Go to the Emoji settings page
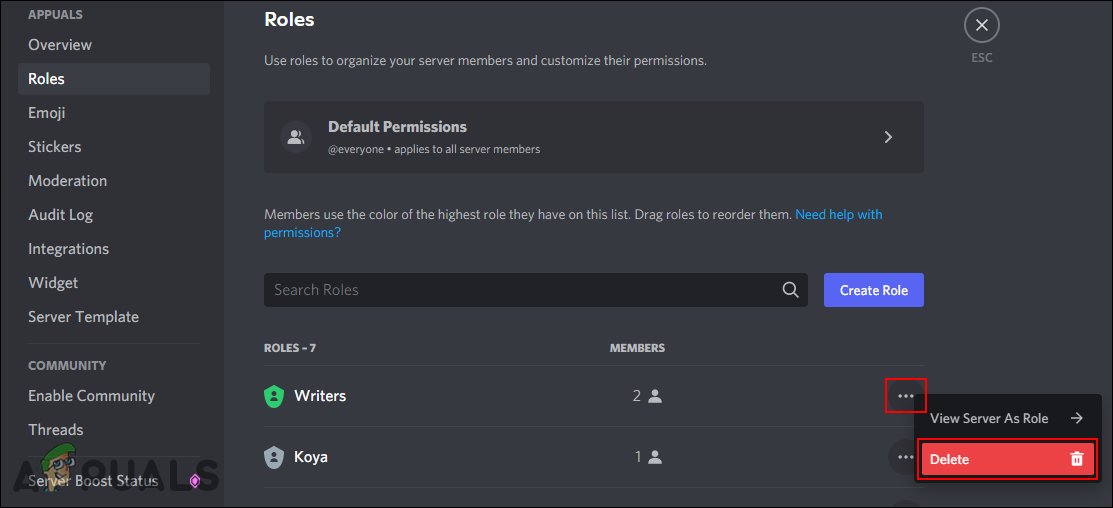 (47, 113)
